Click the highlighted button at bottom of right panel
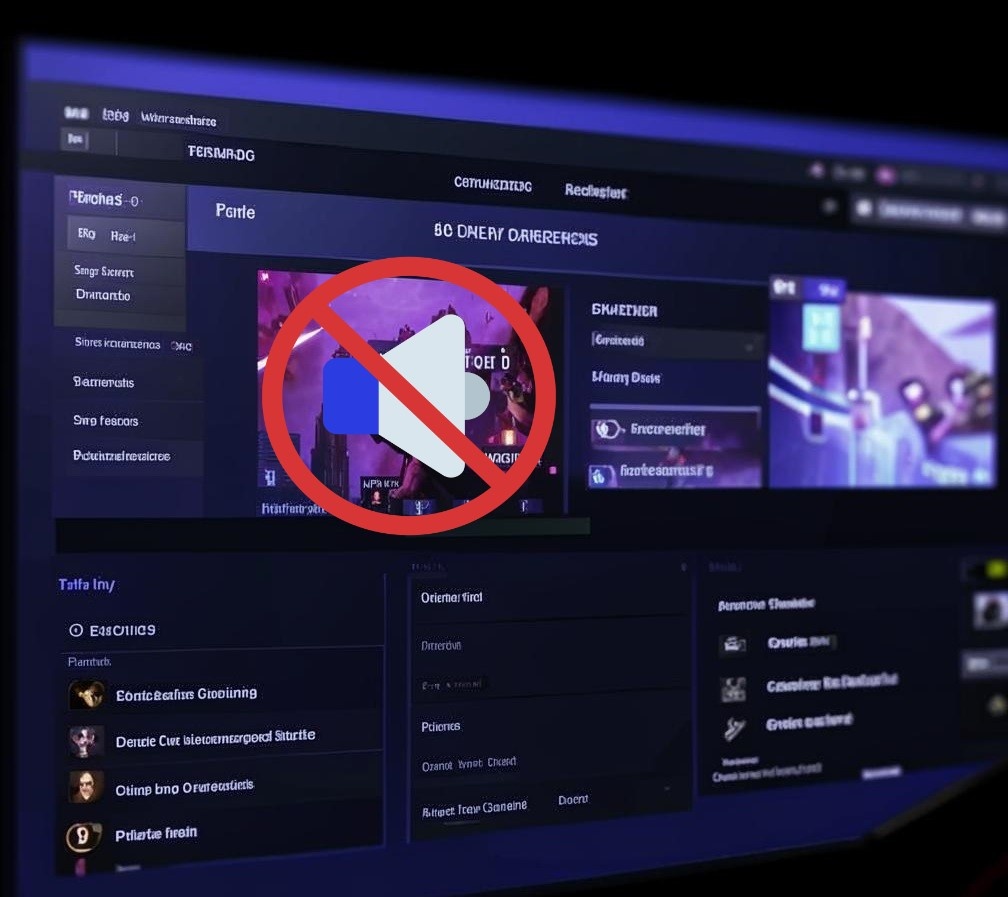The height and width of the screenshot is (897, 1008). [x=881, y=772]
